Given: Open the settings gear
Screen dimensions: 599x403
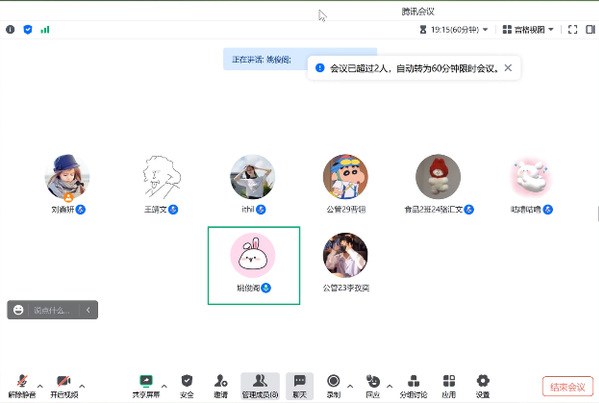Looking at the screenshot, I should pyautogui.click(x=483, y=386).
